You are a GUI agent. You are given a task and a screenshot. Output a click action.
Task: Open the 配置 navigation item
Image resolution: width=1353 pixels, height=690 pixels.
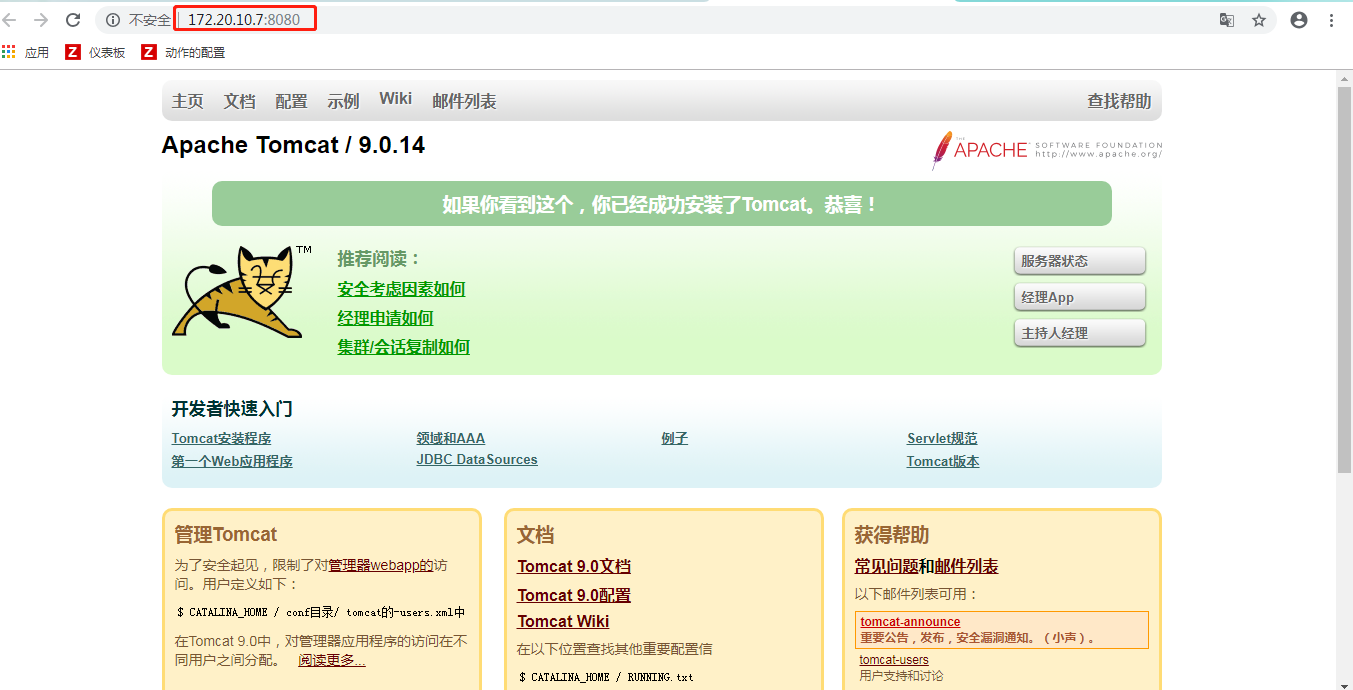pos(291,101)
